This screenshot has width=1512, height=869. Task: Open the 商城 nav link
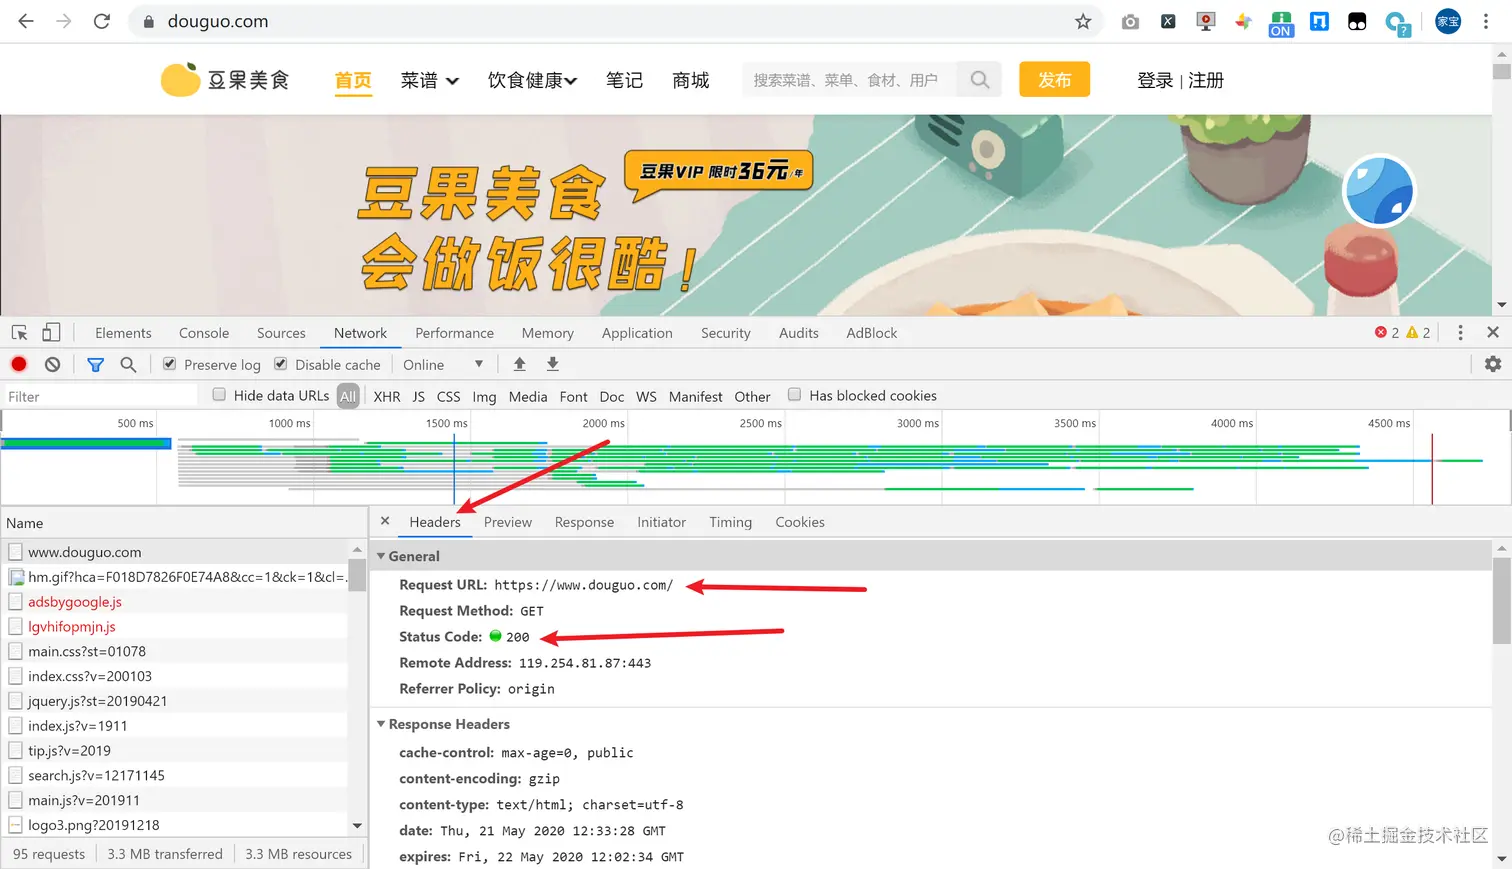691,80
